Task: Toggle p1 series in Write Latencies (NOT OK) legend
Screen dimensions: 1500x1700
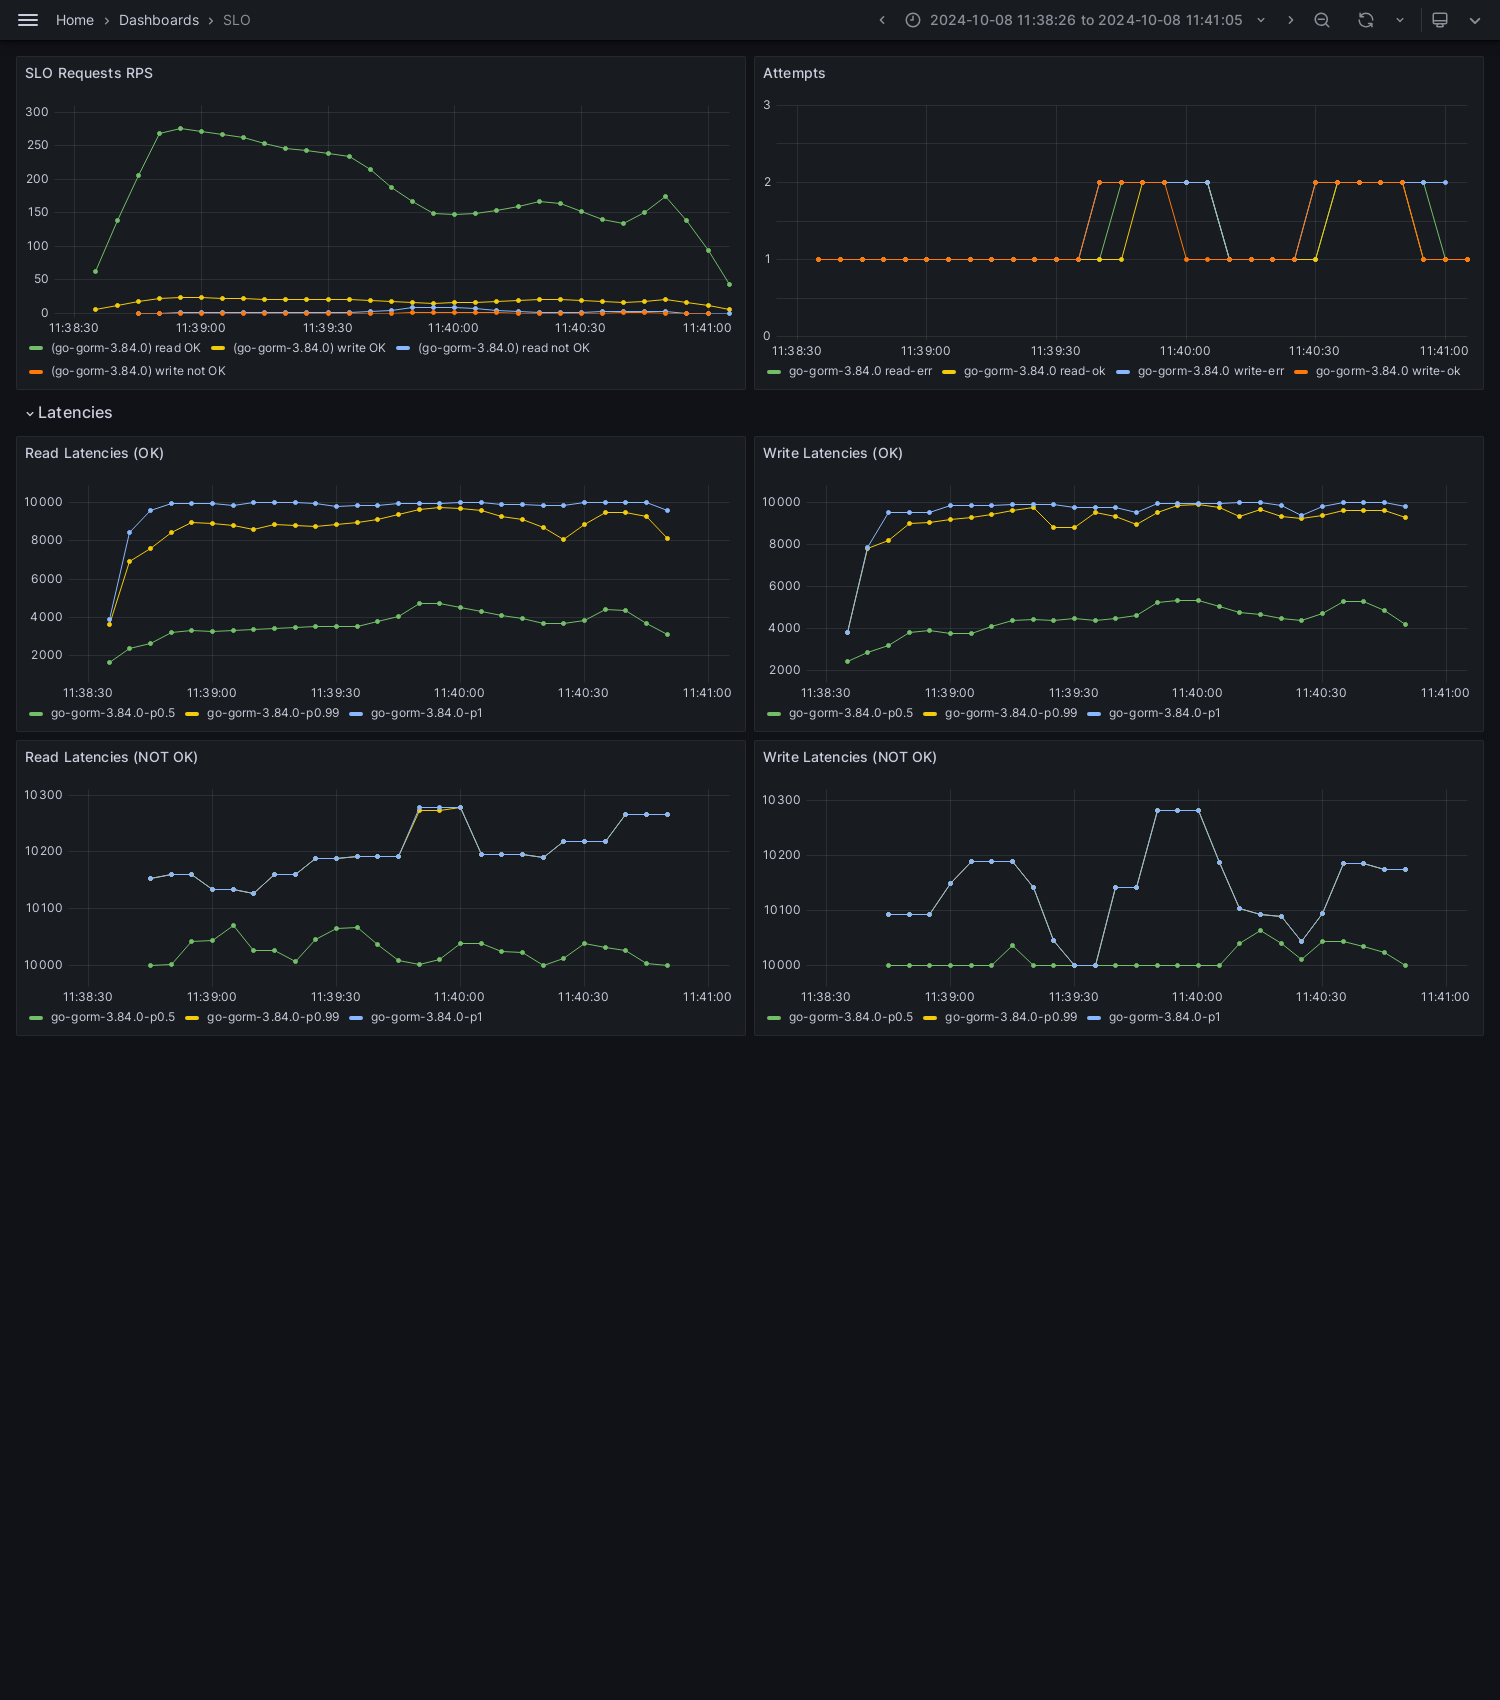Action: click(1165, 1017)
